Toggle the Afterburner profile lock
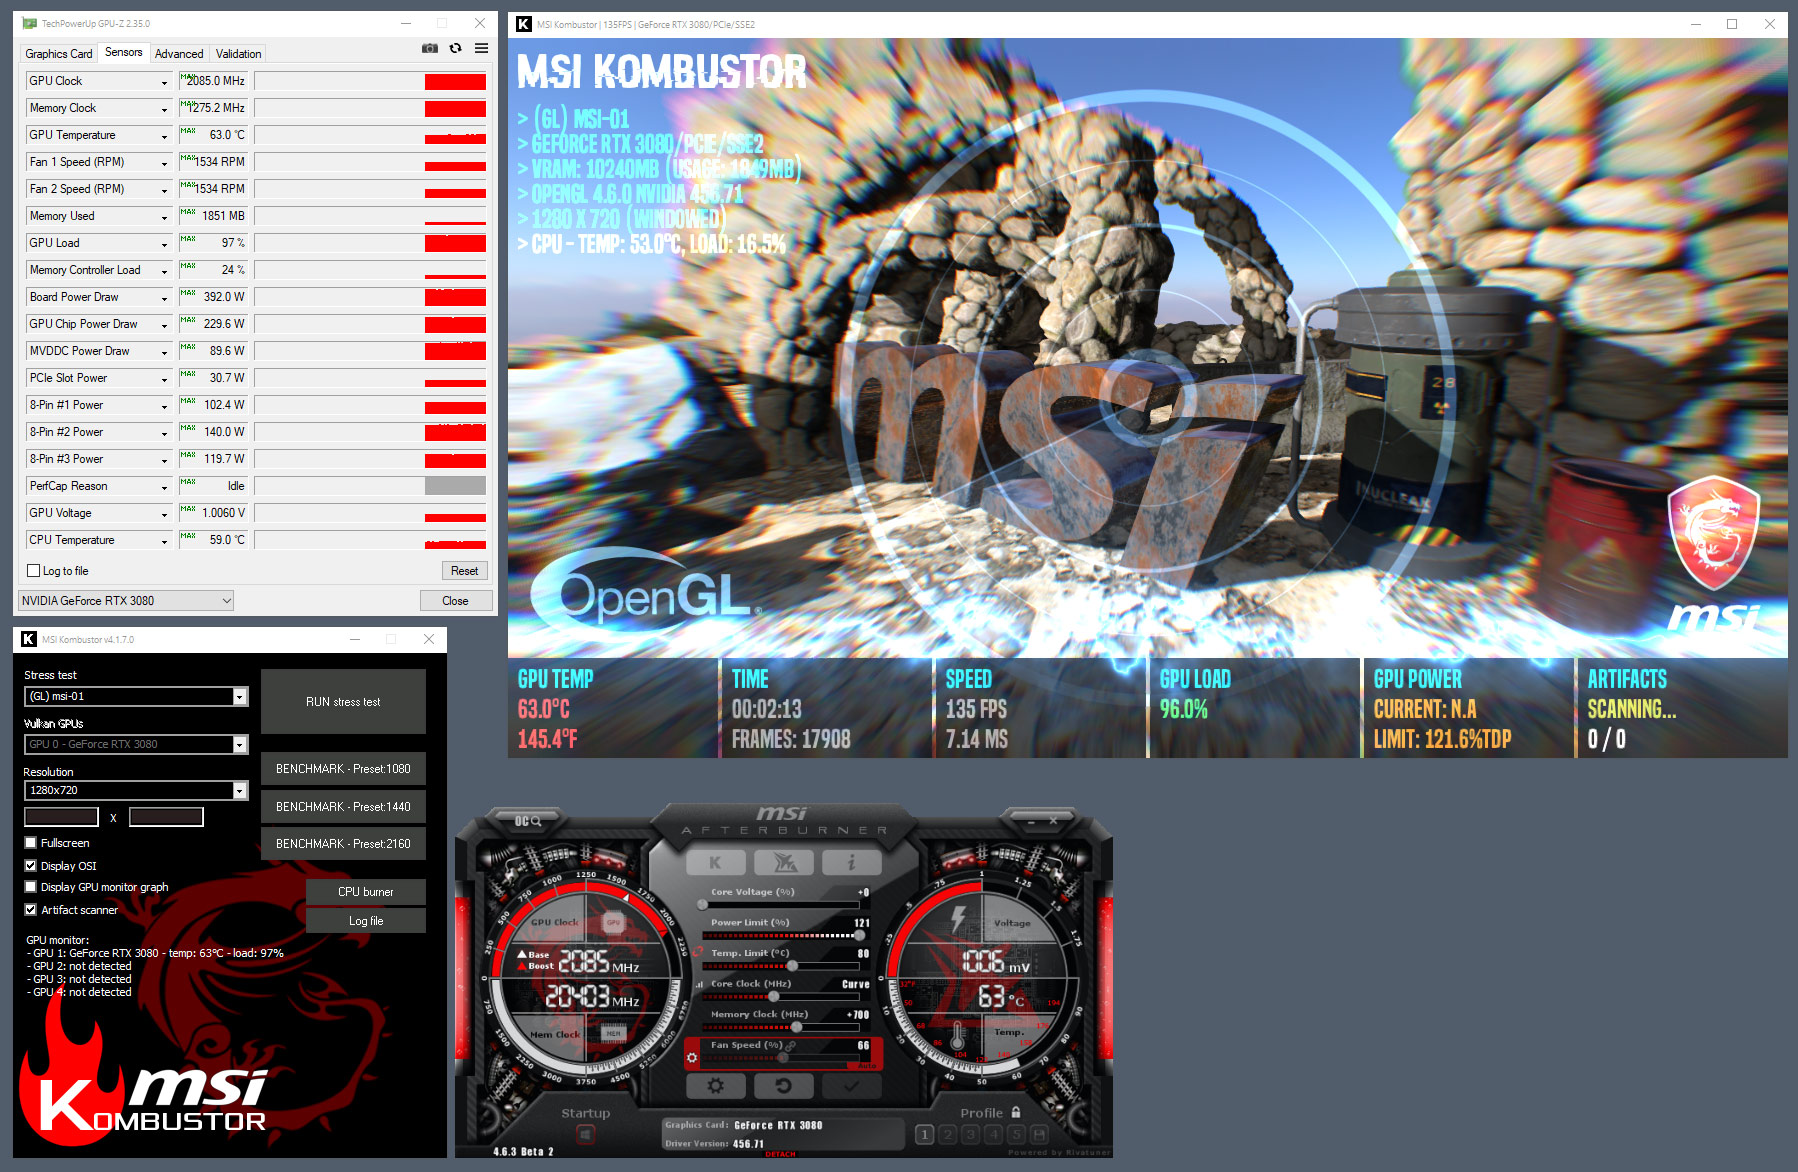Image resolution: width=1798 pixels, height=1172 pixels. pos(1016,1112)
